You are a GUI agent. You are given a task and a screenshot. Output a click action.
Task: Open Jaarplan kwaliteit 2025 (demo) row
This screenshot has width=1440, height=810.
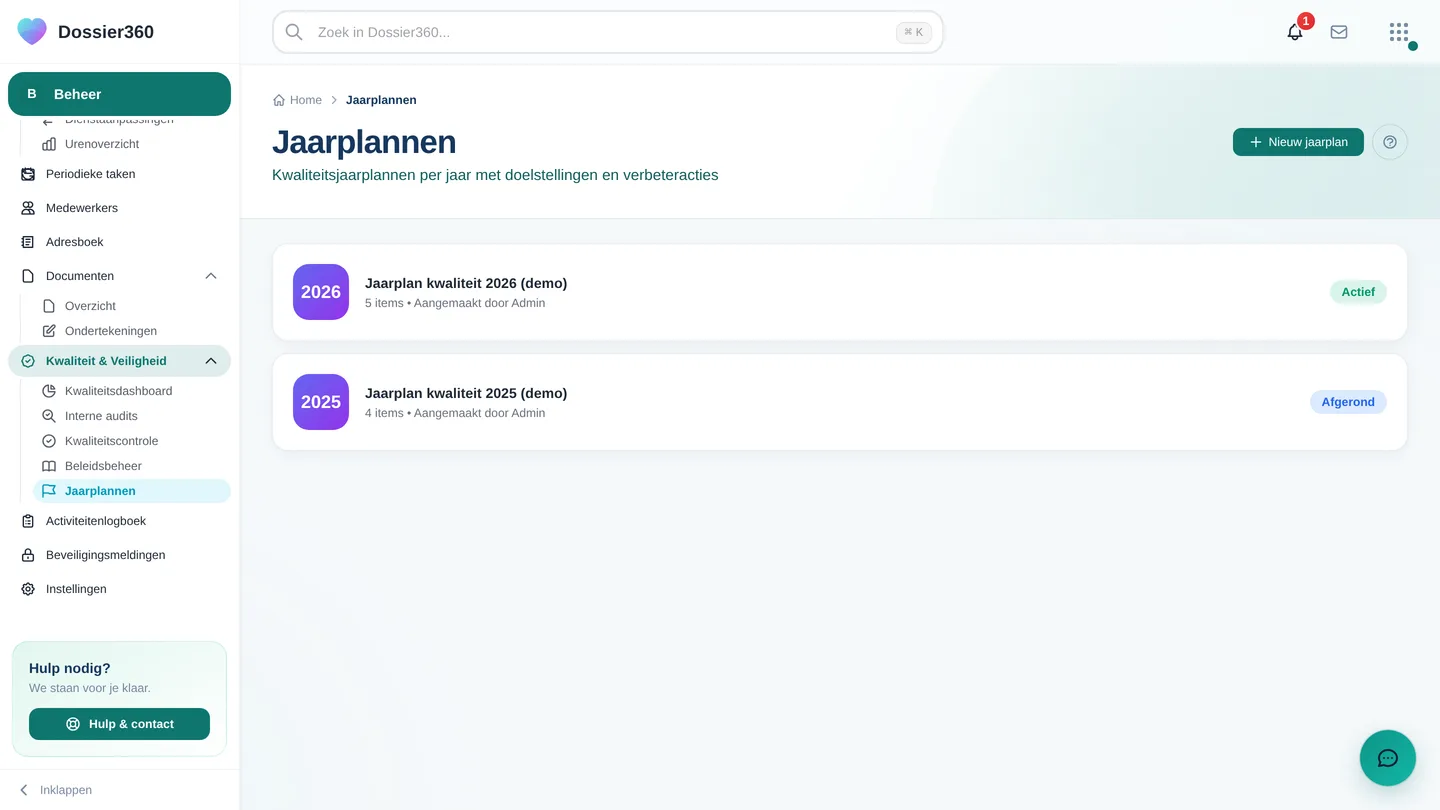point(840,402)
